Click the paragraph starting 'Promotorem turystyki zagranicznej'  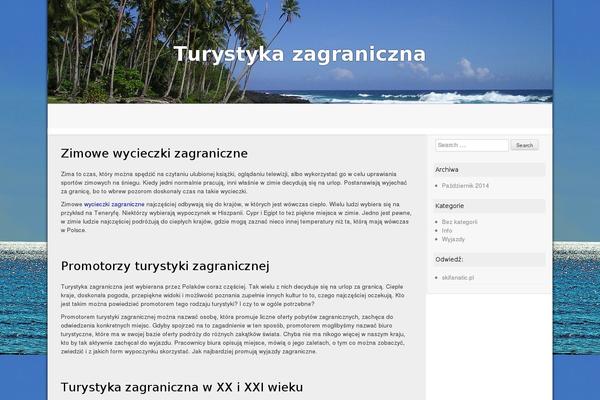233,334
